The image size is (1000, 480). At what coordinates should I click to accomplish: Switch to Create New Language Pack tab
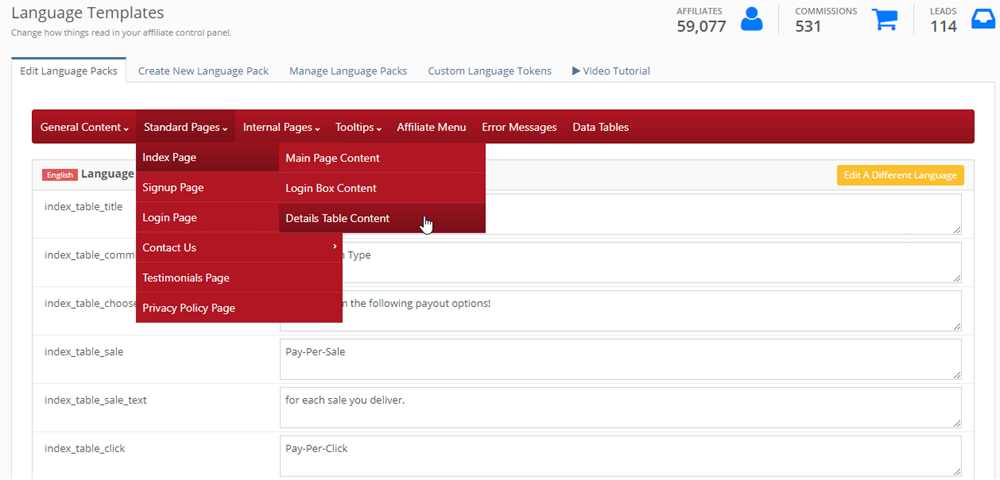tap(203, 71)
